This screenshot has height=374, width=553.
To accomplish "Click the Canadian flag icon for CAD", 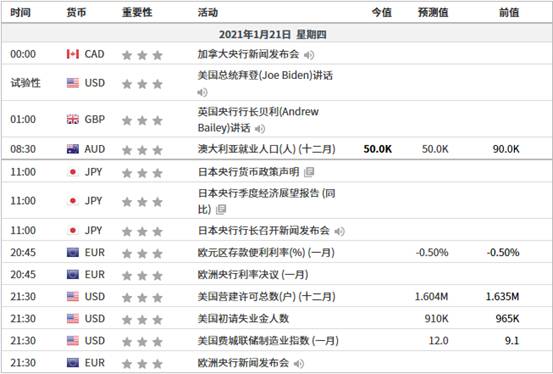I will (x=73, y=54).
